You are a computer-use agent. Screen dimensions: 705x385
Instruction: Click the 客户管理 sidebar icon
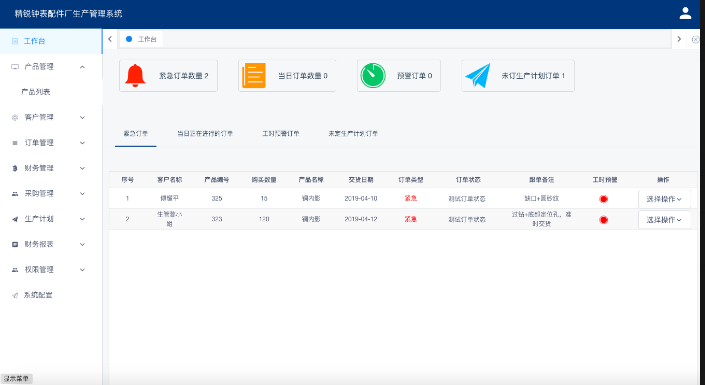[15, 117]
